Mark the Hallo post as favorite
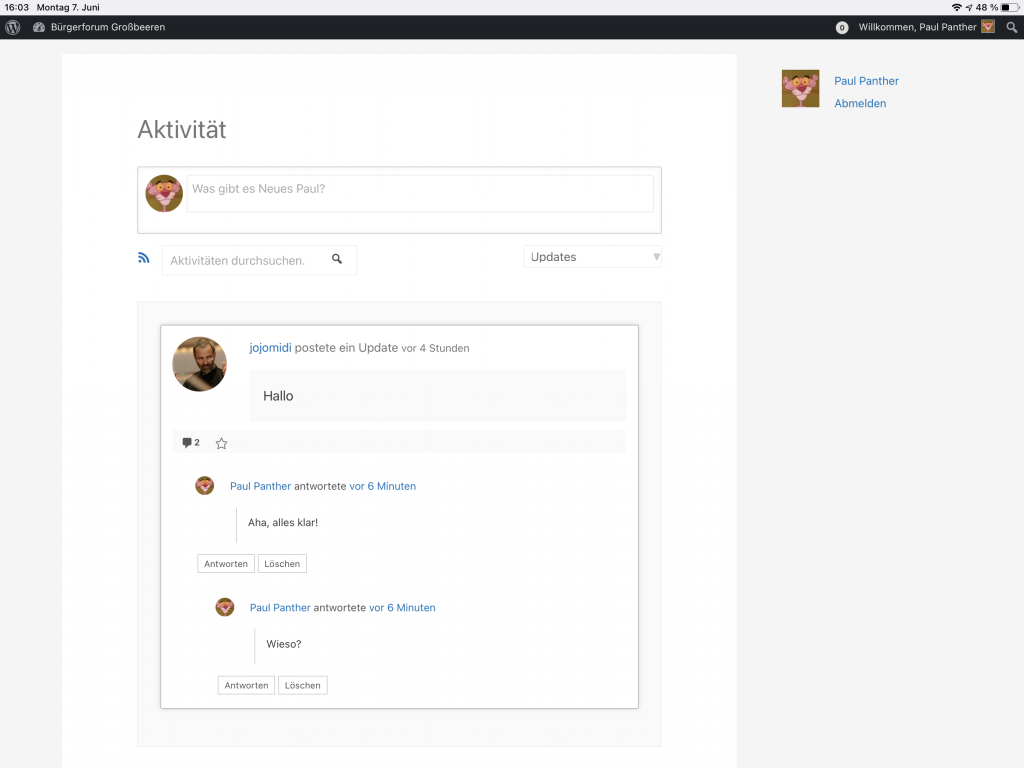This screenshot has height=768, width=1024. pos(222,443)
